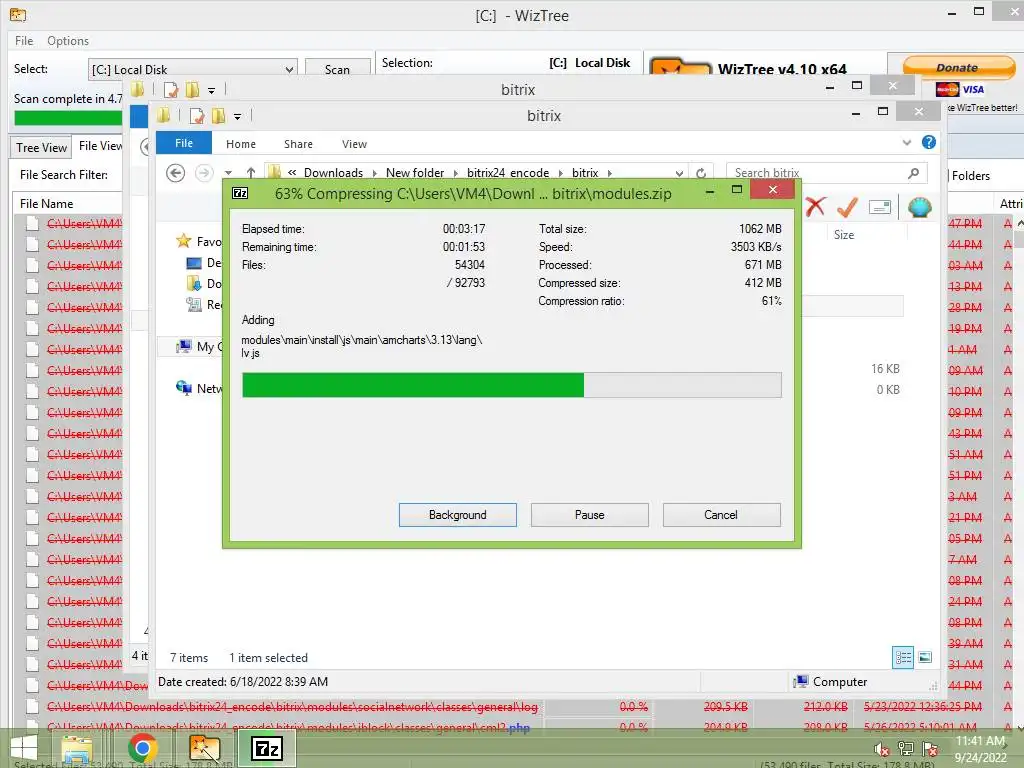Screen dimensions: 1024x768
Task: Click Properties icon in front bitrix title bar
Action: (x=197, y=116)
